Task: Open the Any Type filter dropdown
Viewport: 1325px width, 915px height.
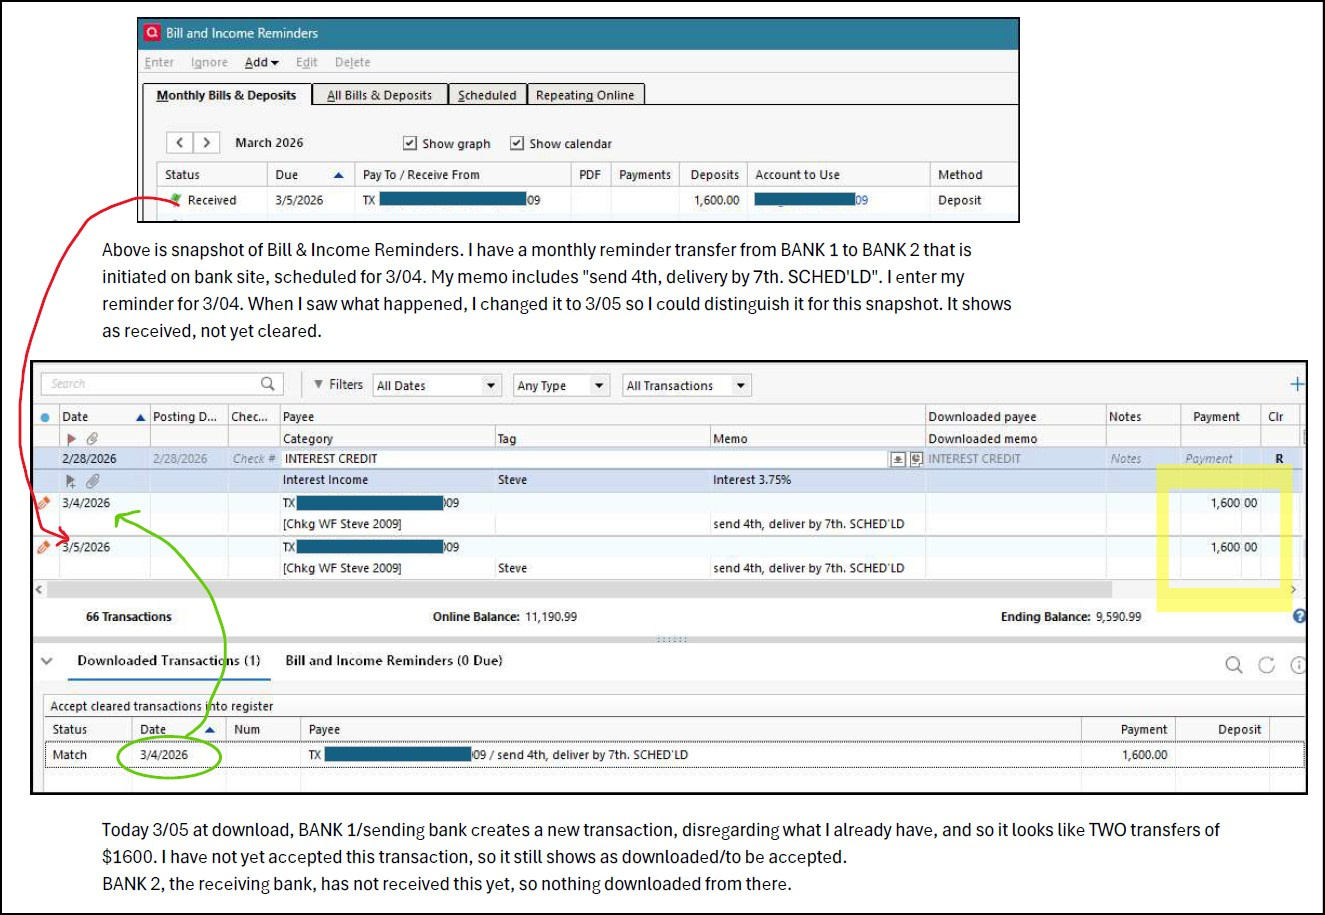Action: click(x=561, y=386)
